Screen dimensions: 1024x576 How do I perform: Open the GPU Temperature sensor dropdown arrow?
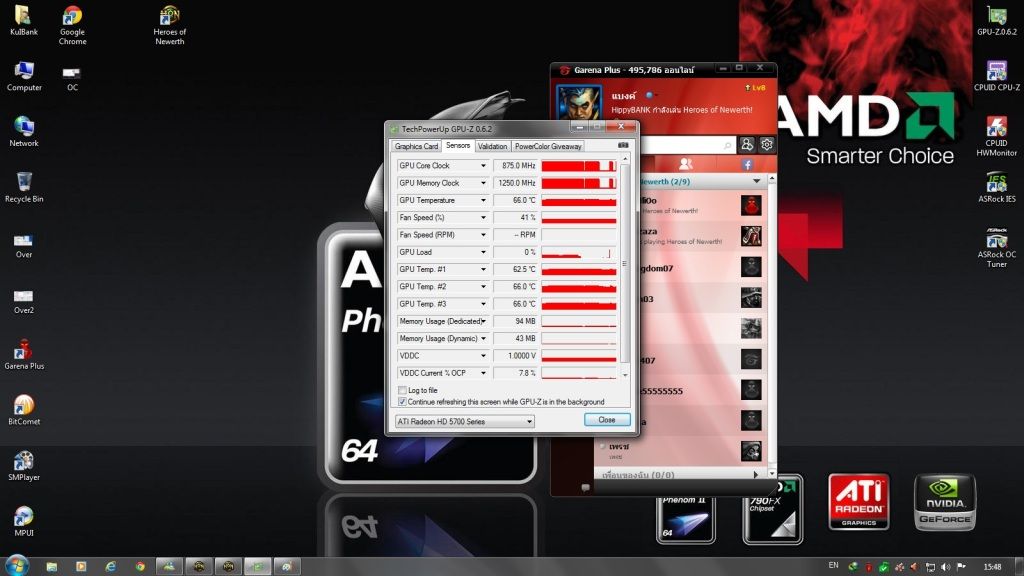tap(483, 200)
